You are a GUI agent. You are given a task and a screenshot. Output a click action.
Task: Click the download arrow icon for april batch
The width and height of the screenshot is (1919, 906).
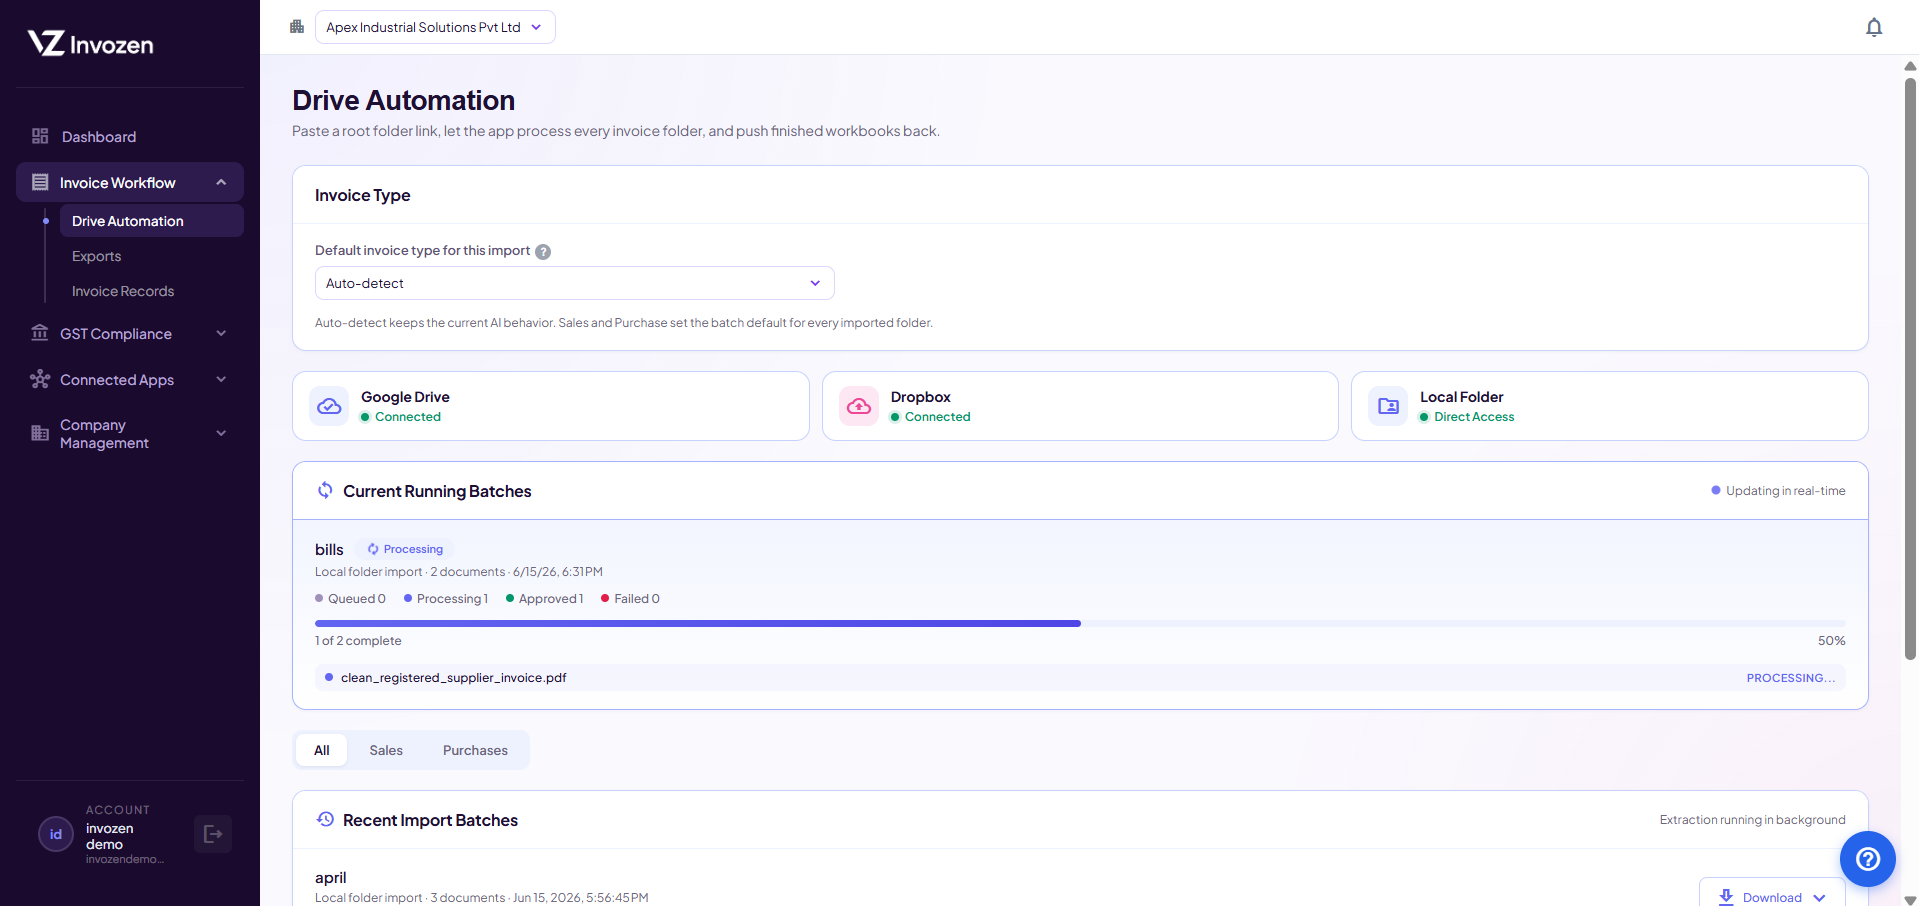(1726, 897)
